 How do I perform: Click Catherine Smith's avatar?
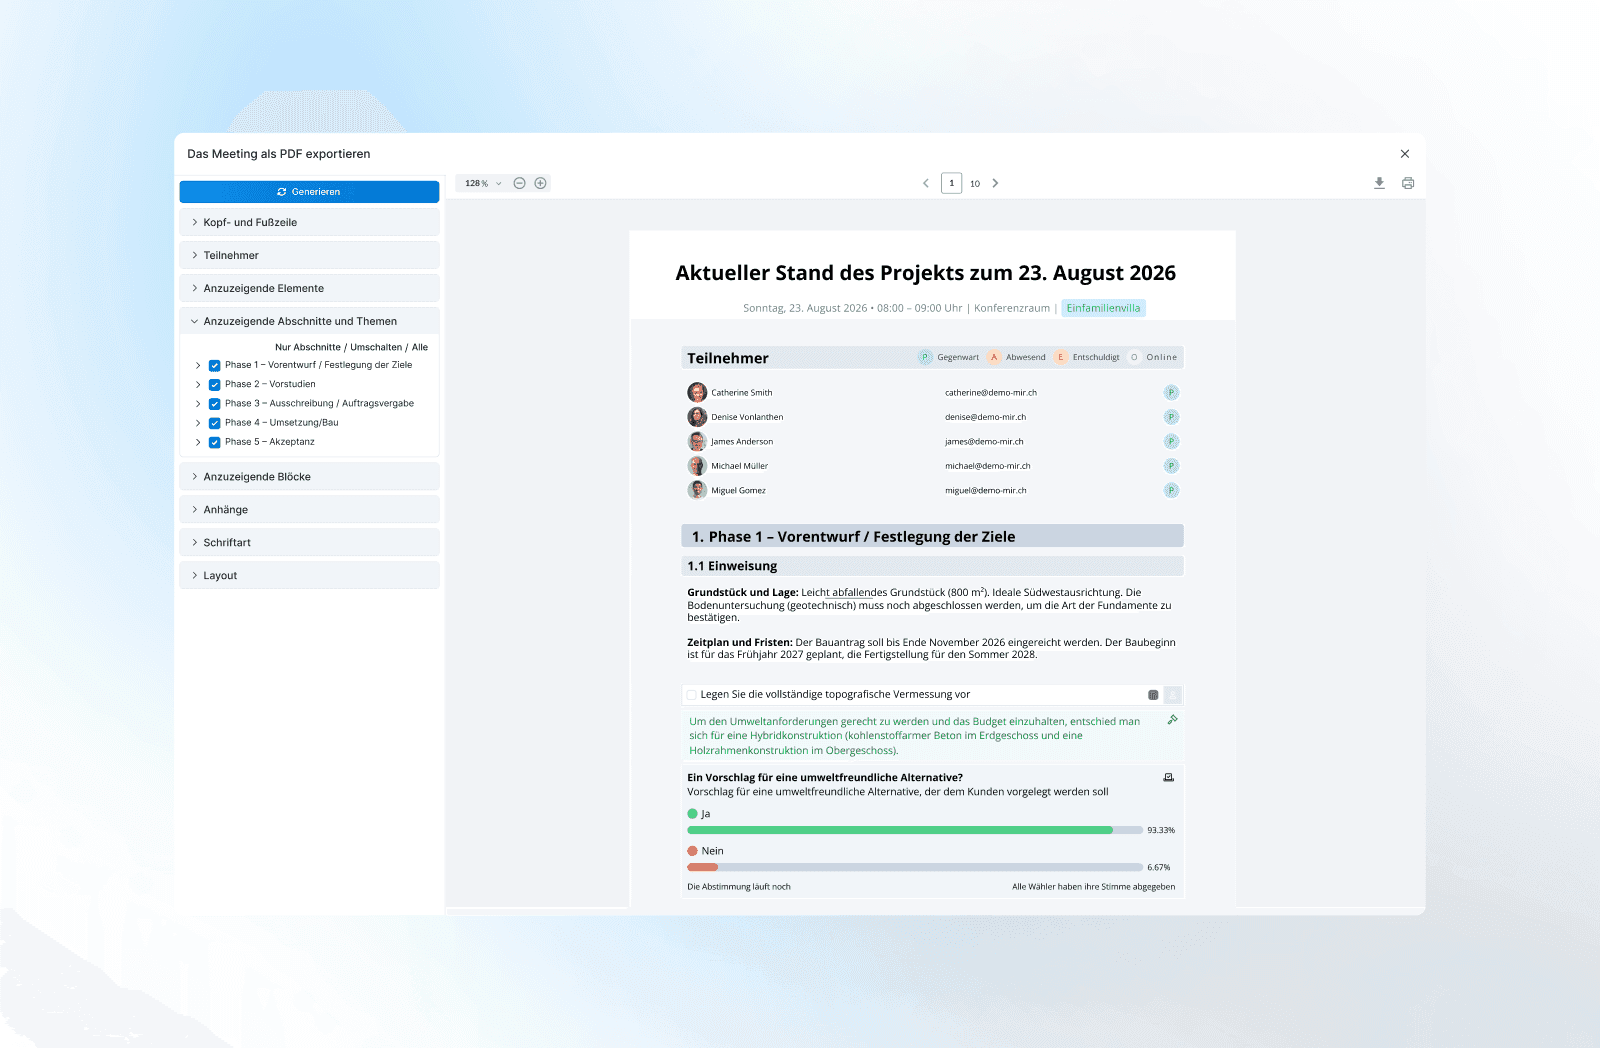coord(697,392)
